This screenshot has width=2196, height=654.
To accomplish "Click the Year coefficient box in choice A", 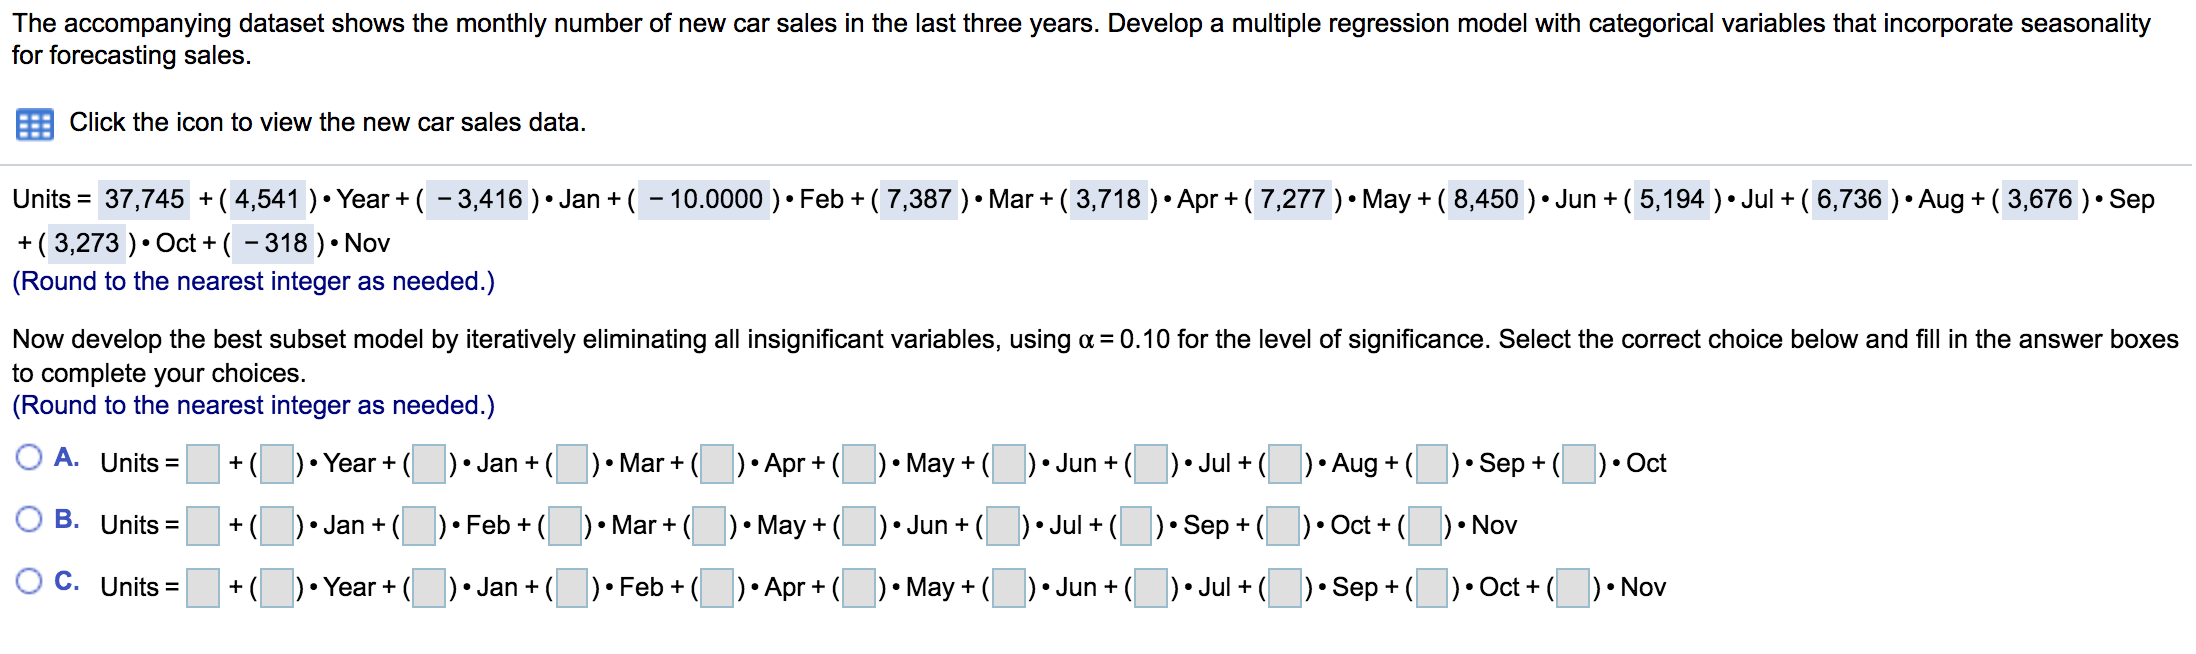I will [276, 463].
